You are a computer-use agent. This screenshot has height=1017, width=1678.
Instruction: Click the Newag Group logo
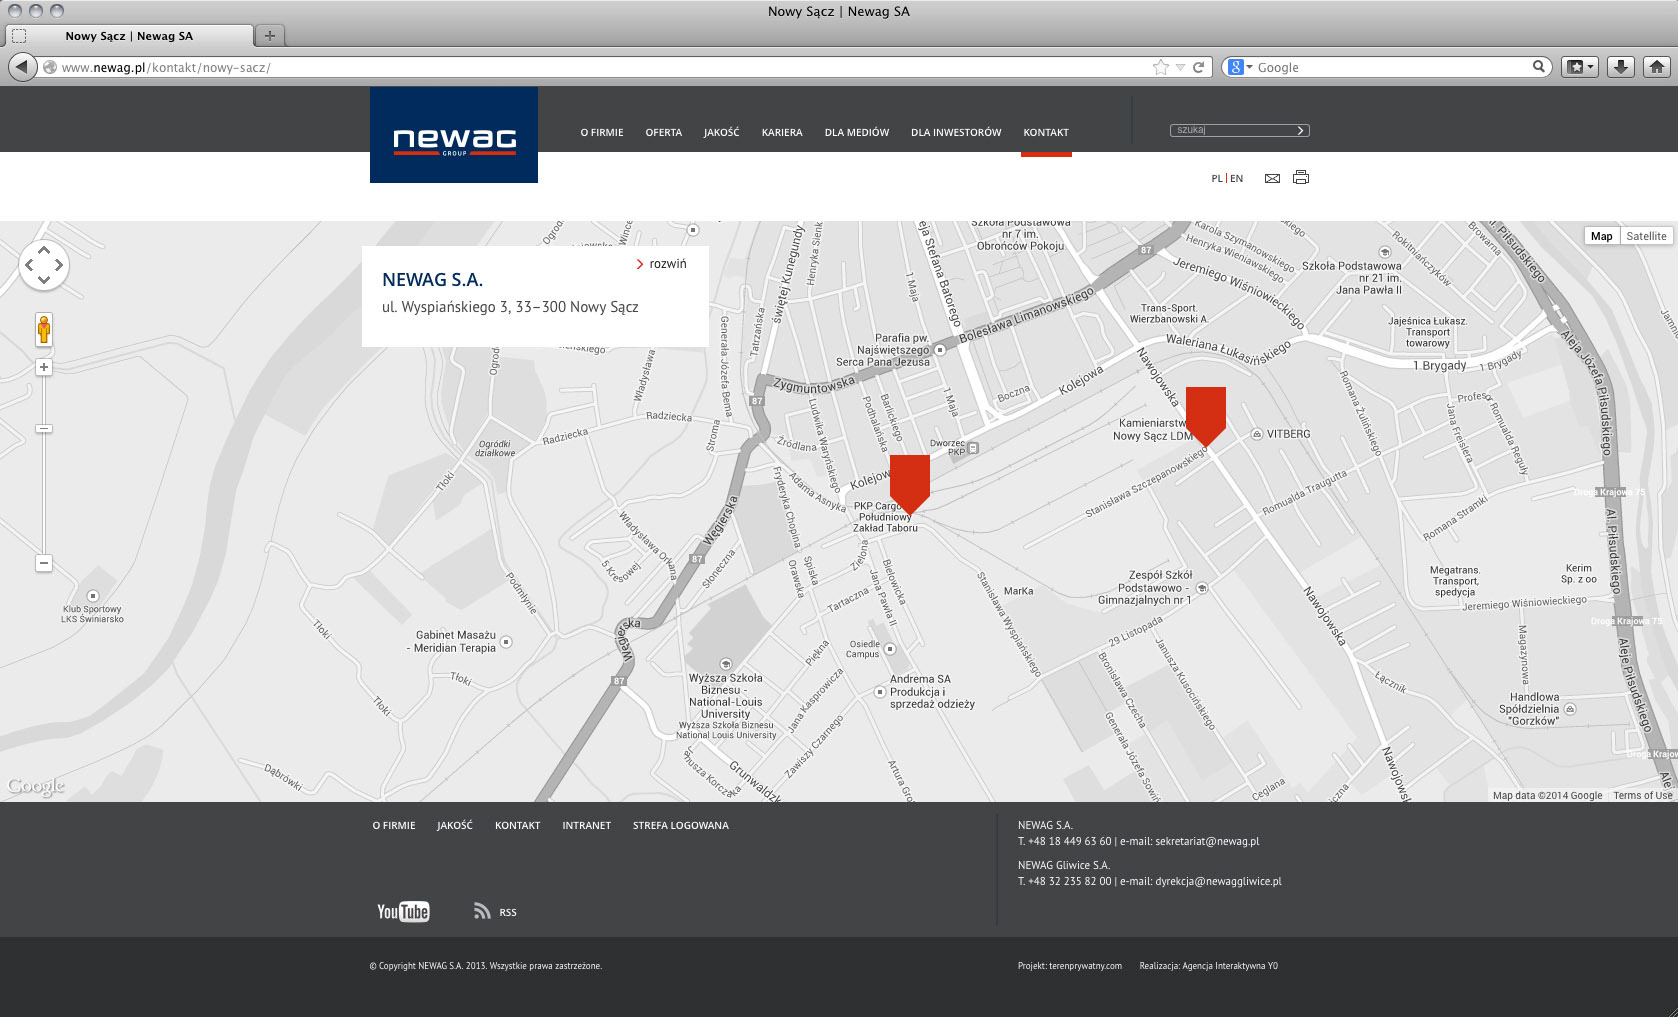(x=454, y=135)
